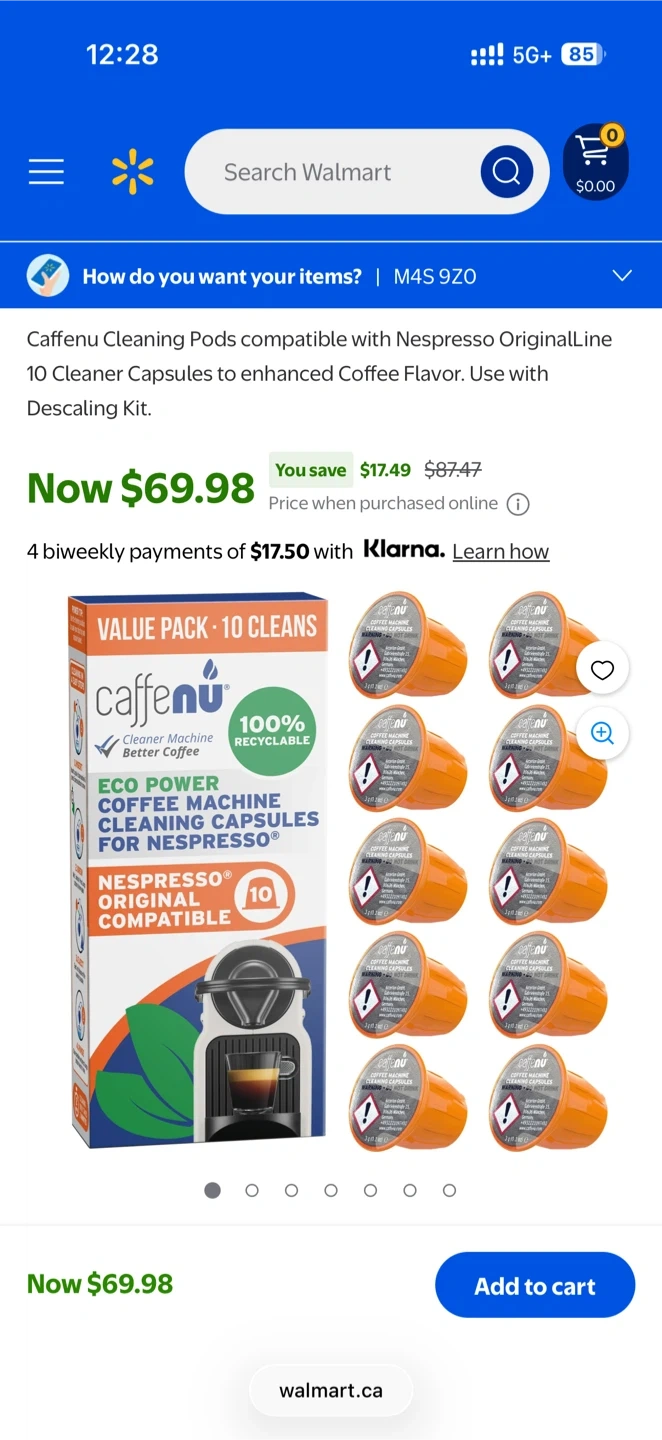The width and height of the screenshot is (662, 1440).
Task: Tap the price info circle icon
Action: (x=518, y=504)
